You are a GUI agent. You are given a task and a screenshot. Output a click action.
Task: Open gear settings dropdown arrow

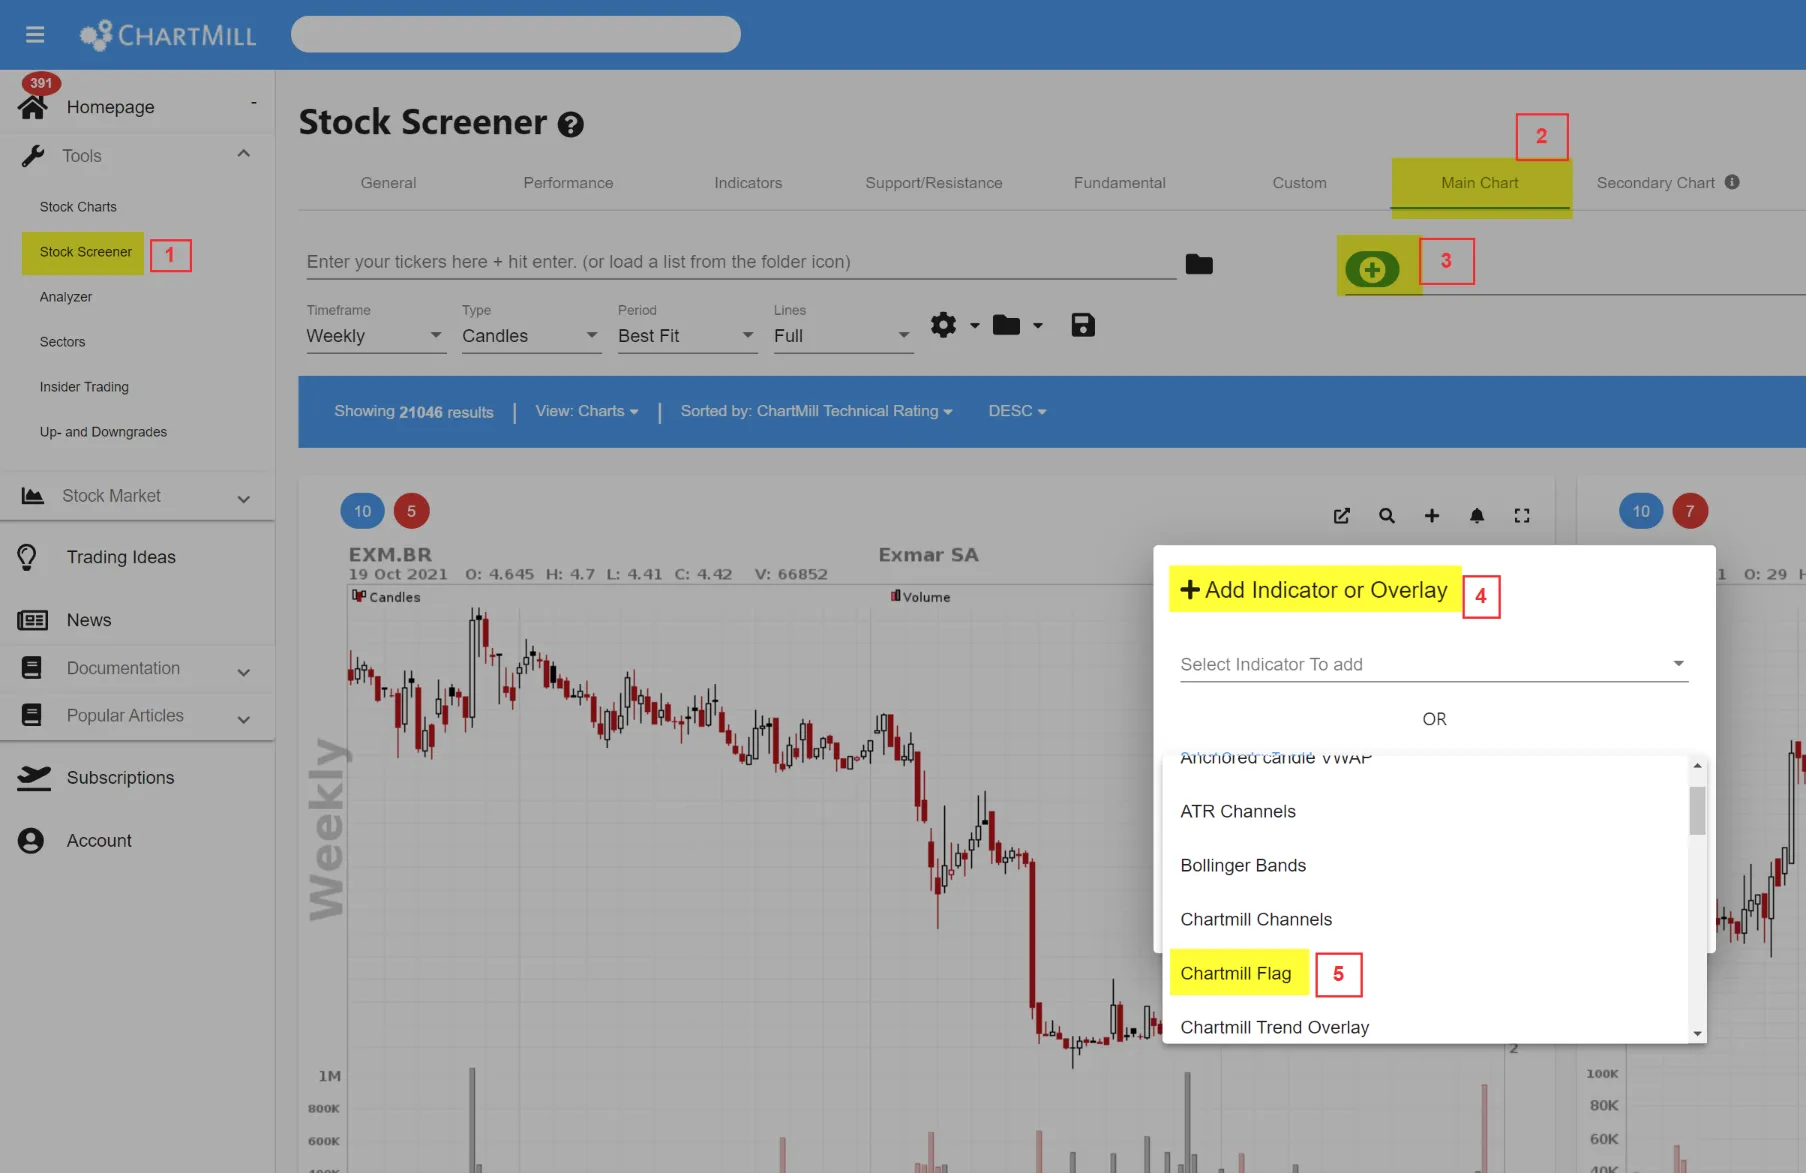coord(974,326)
